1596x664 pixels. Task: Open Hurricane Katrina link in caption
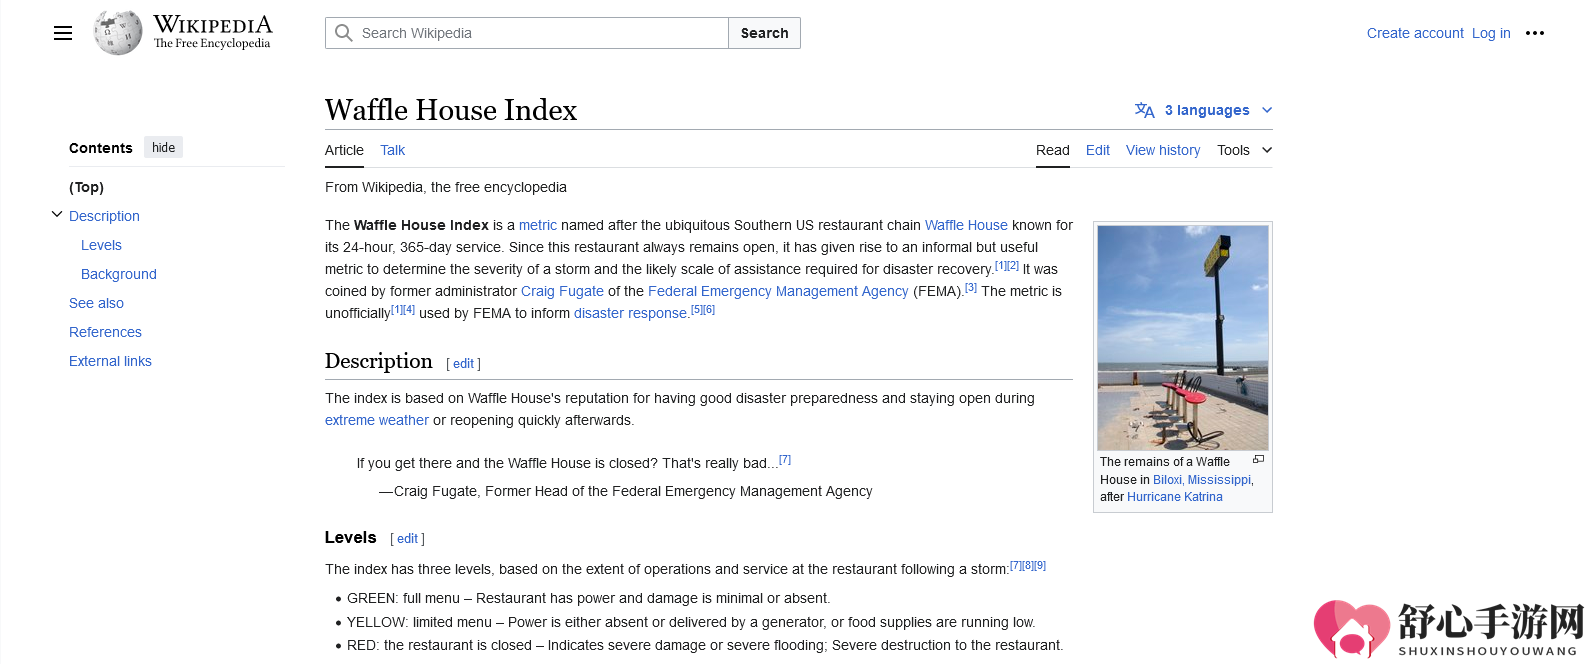click(x=1175, y=497)
